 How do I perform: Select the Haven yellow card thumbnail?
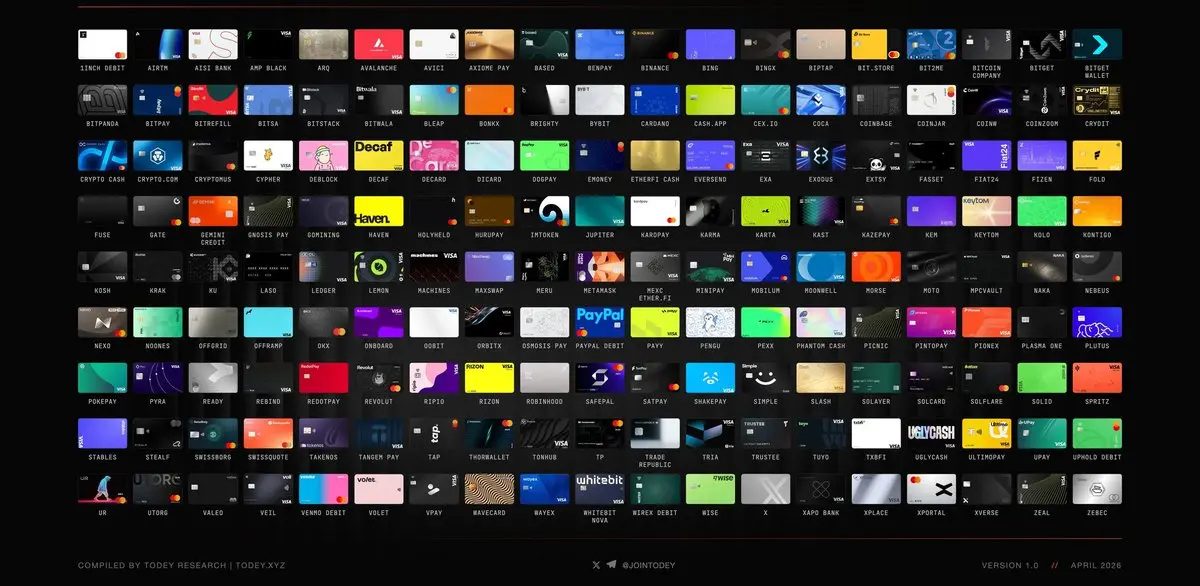pos(379,211)
